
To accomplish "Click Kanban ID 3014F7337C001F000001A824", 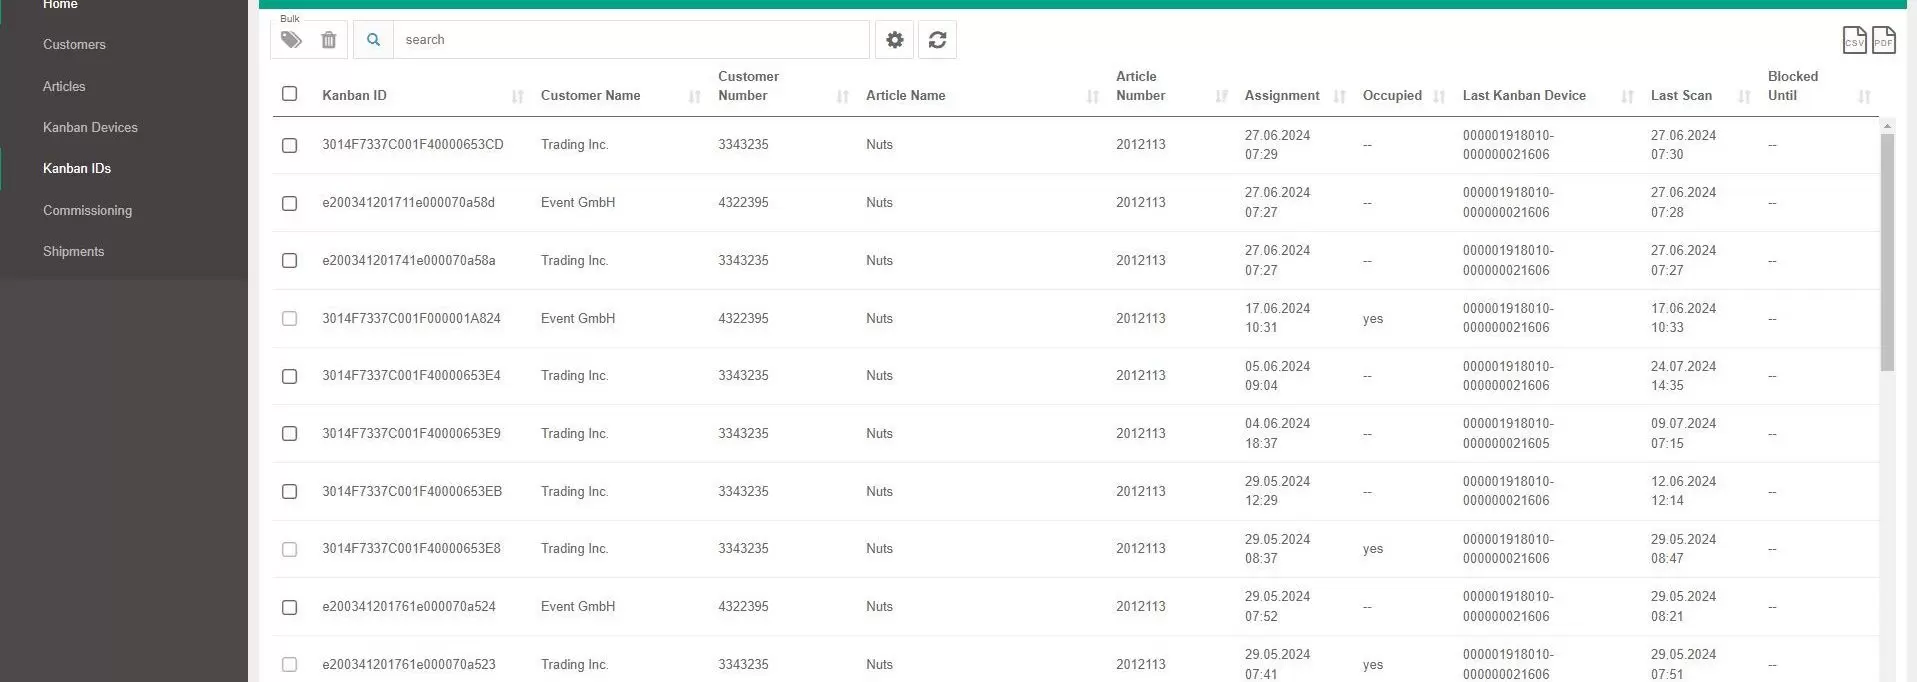I will pyautogui.click(x=411, y=319).
